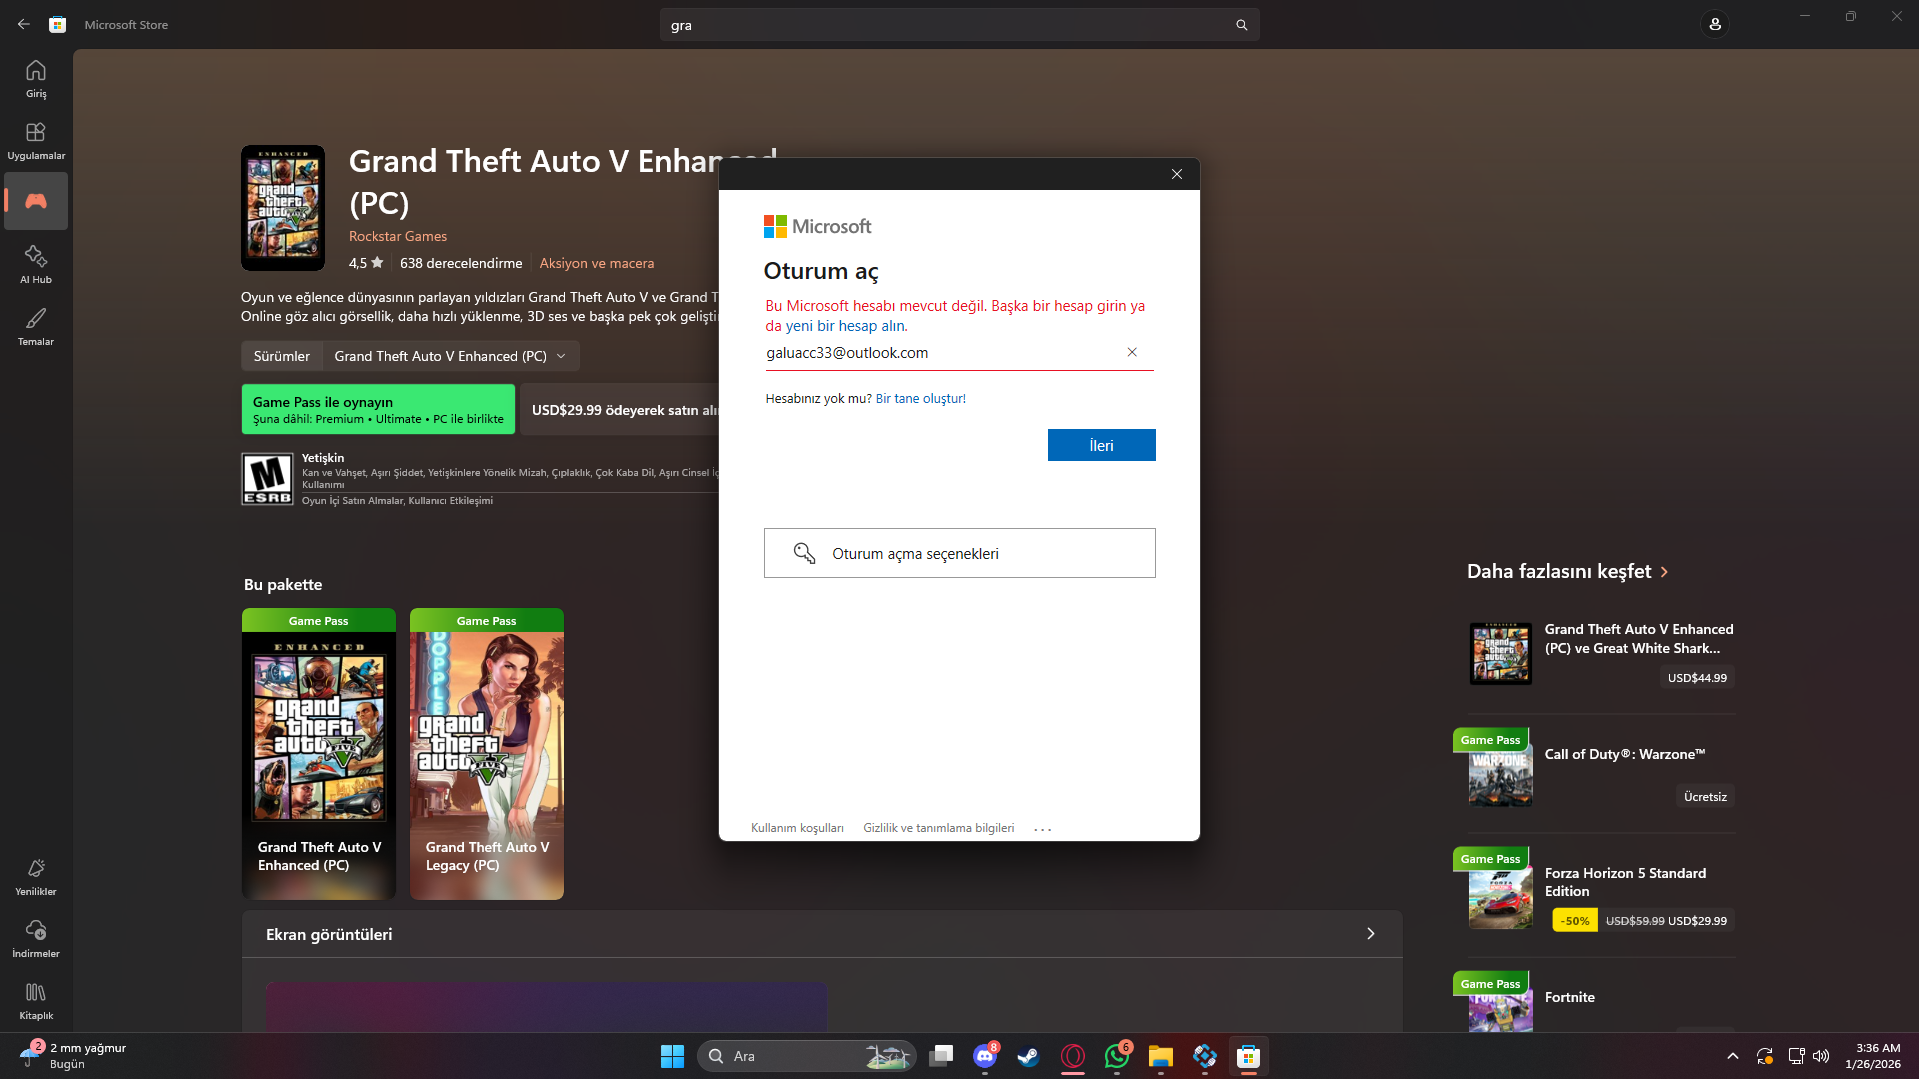
Task: Open the Yenilikler what's new page
Action: pyautogui.click(x=36, y=876)
